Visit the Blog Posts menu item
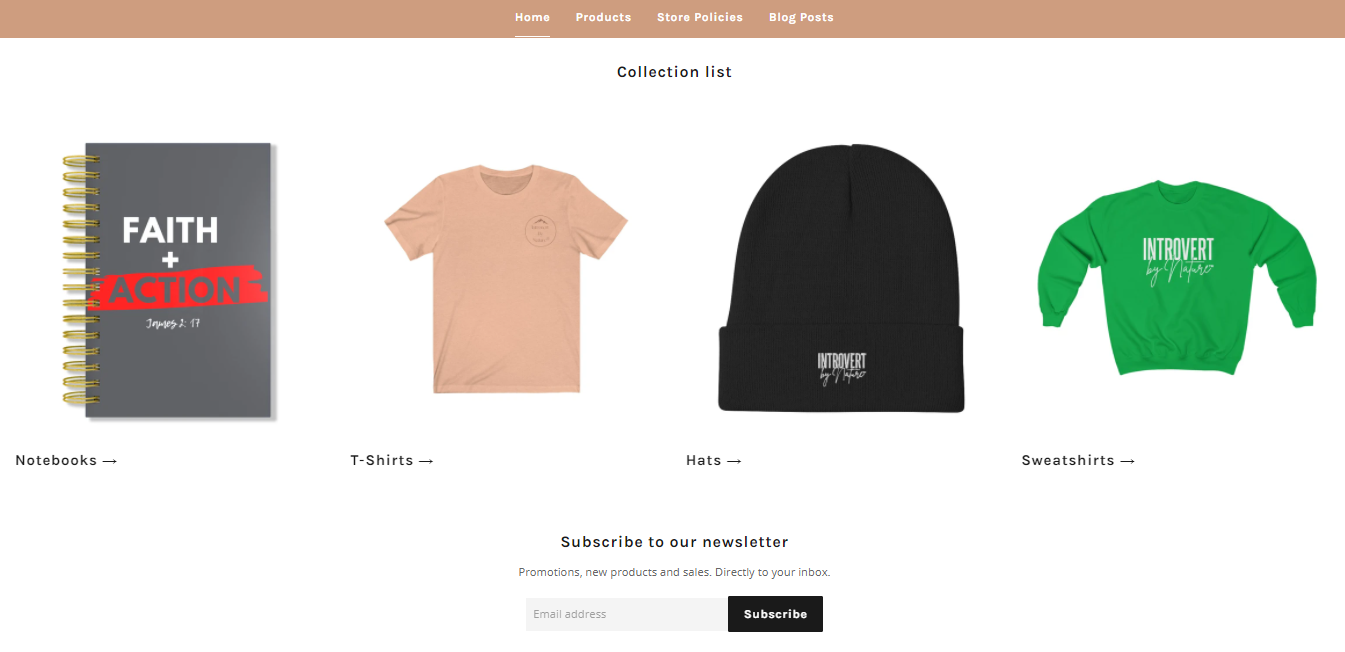 pos(801,17)
